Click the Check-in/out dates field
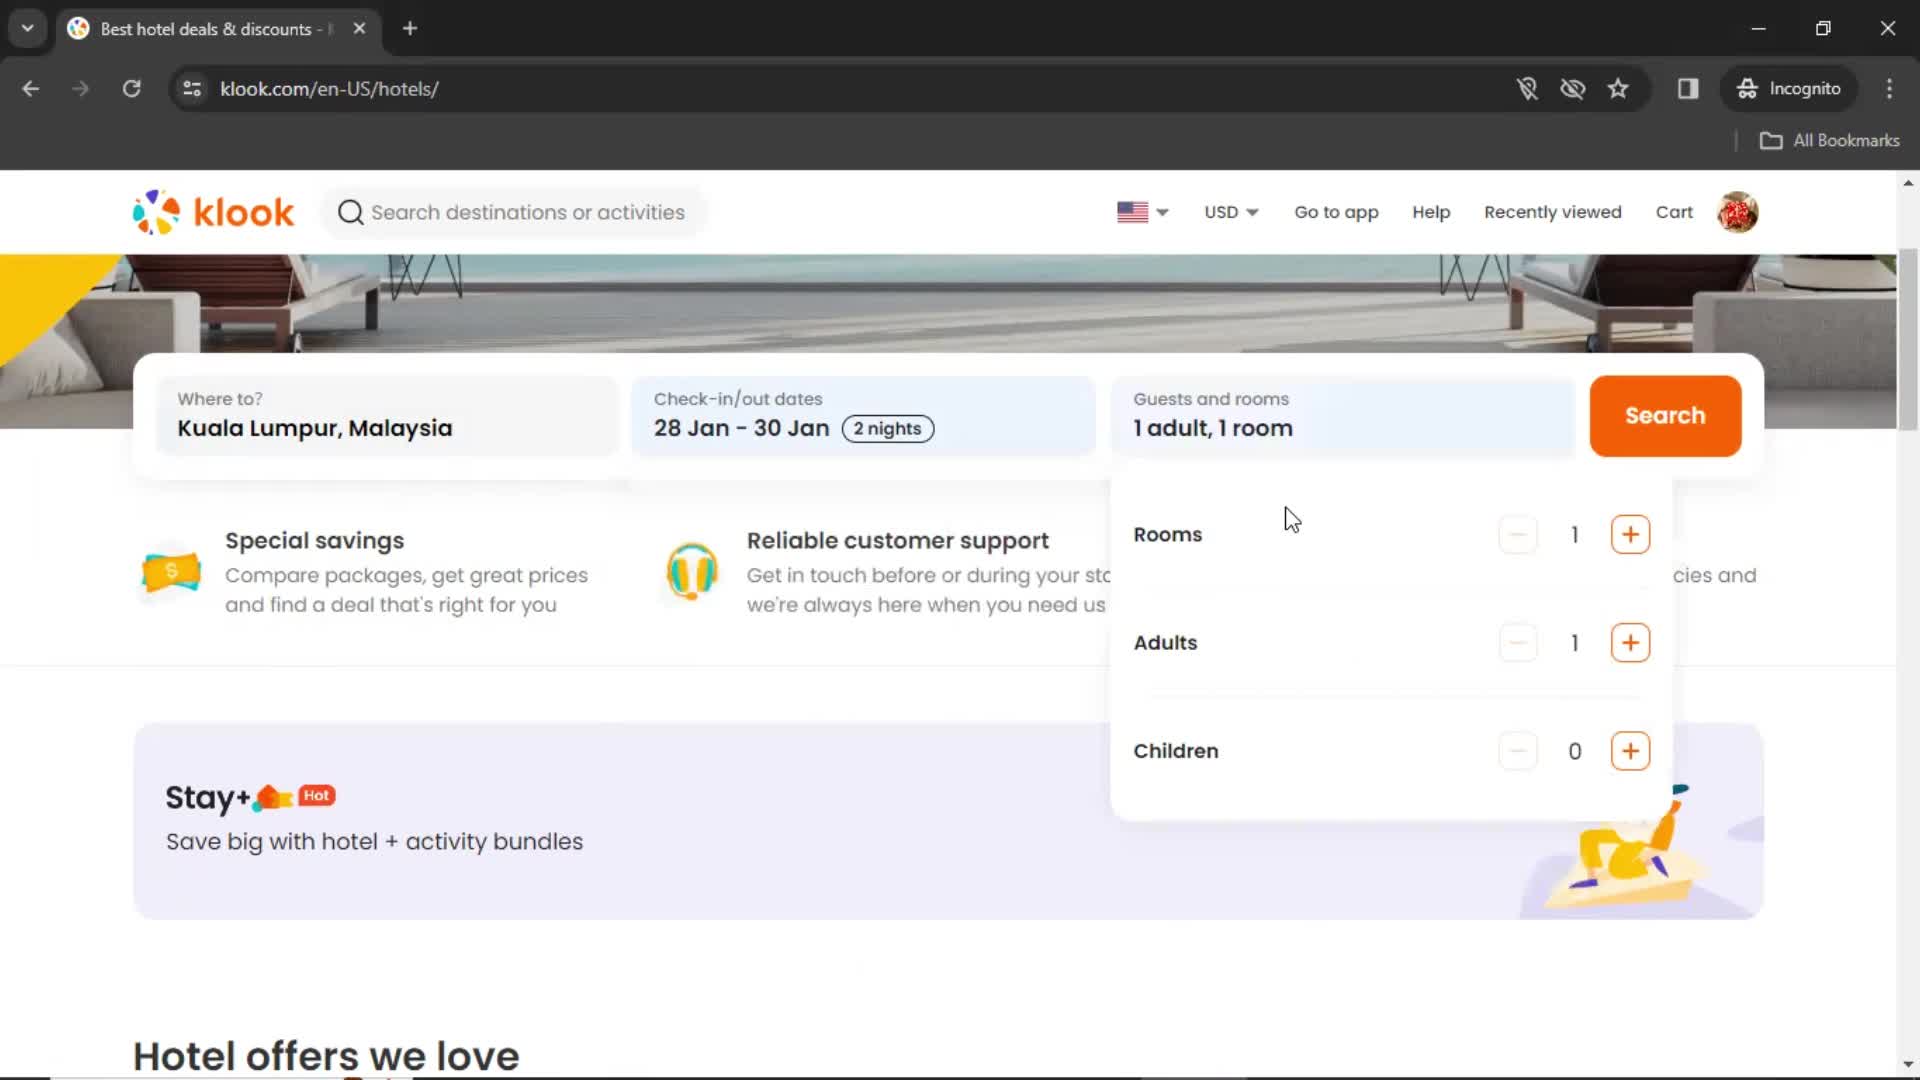Image resolution: width=1920 pixels, height=1080 pixels. (x=864, y=414)
